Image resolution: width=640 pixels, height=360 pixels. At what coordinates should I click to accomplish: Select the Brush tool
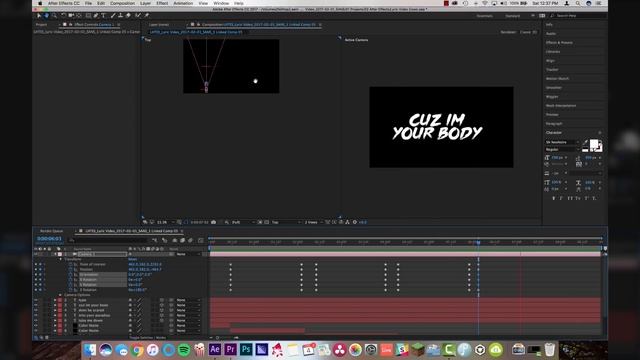point(113,16)
